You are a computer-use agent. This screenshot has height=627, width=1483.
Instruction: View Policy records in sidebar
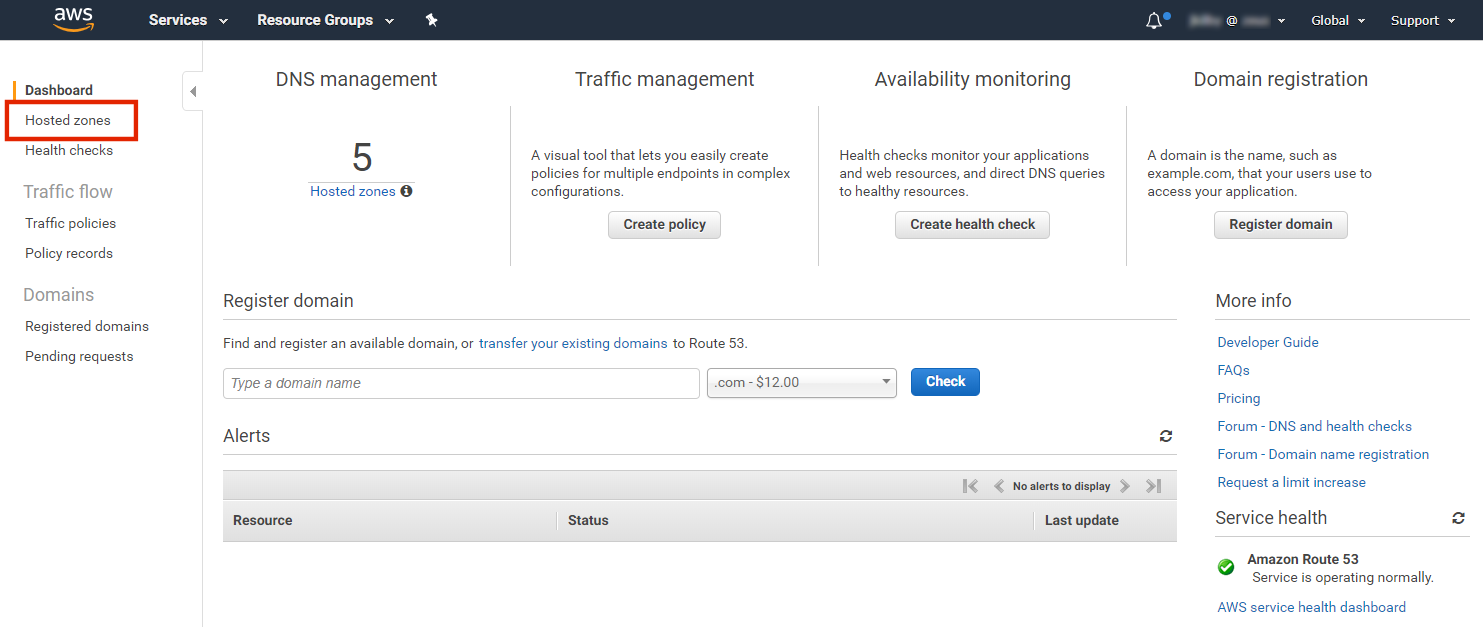tap(69, 253)
